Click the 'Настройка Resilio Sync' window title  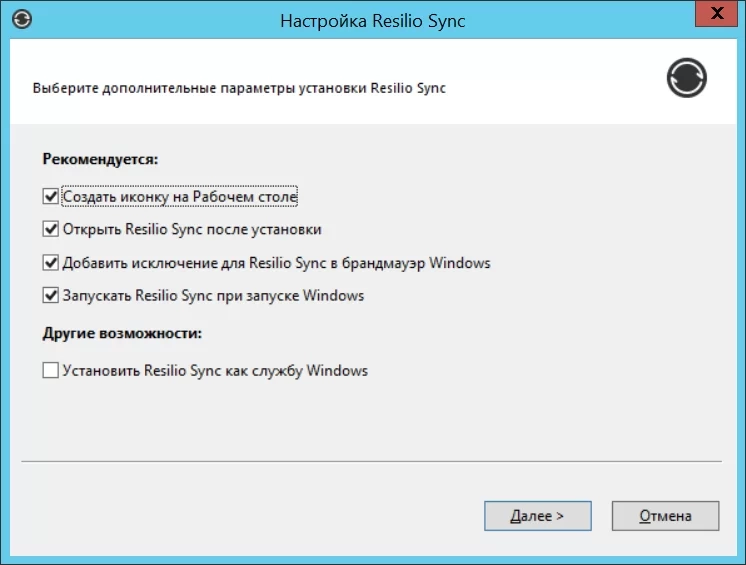click(x=373, y=20)
